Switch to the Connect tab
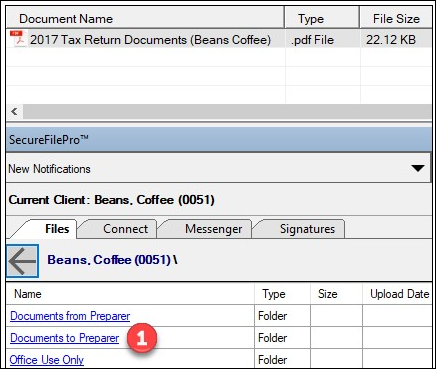The width and height of the screenshot is (436, 369). [x=125, y=229]
